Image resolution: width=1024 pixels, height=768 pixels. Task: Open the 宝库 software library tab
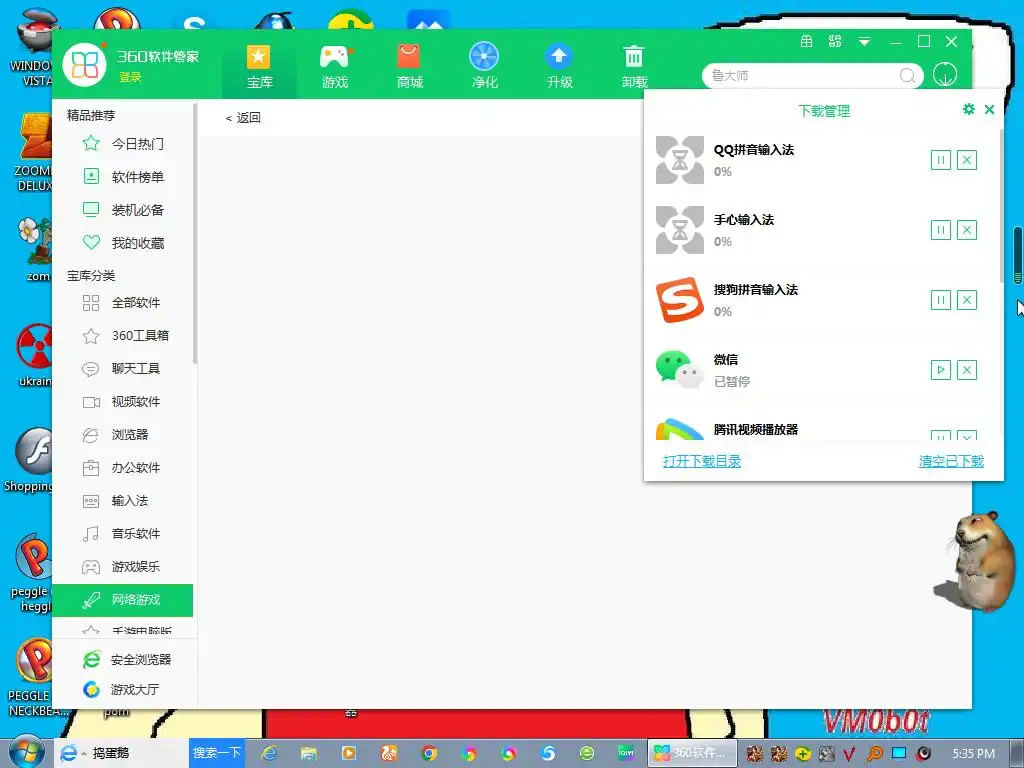click(259, 67)
